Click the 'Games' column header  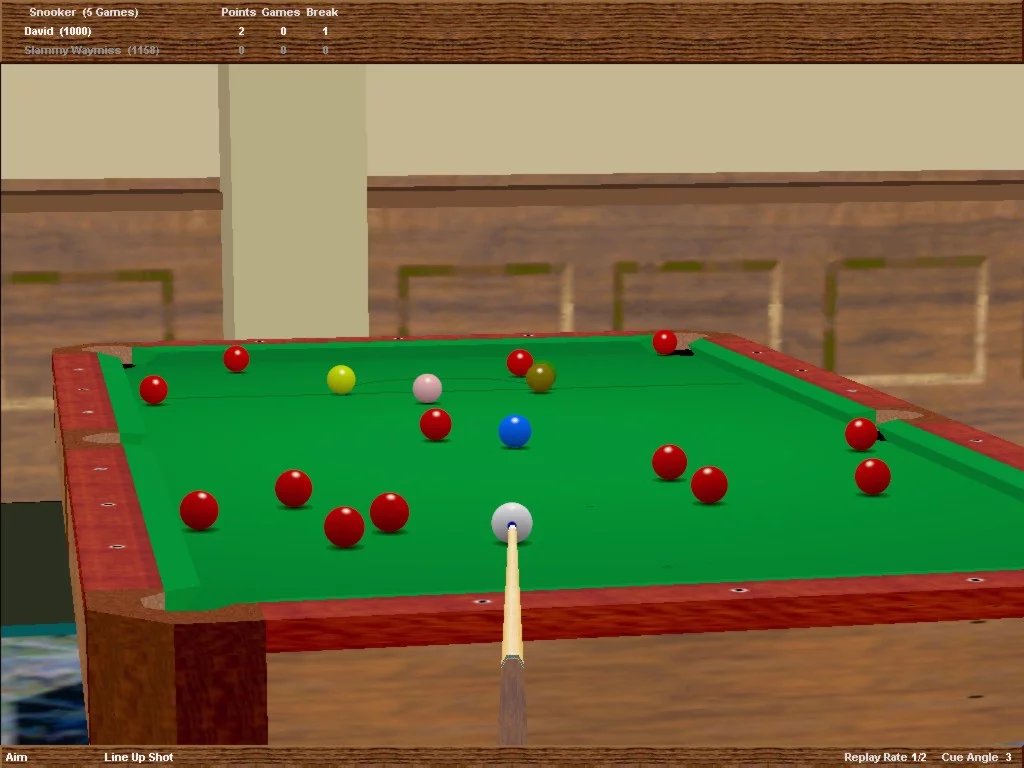click(x=281, y=12)
